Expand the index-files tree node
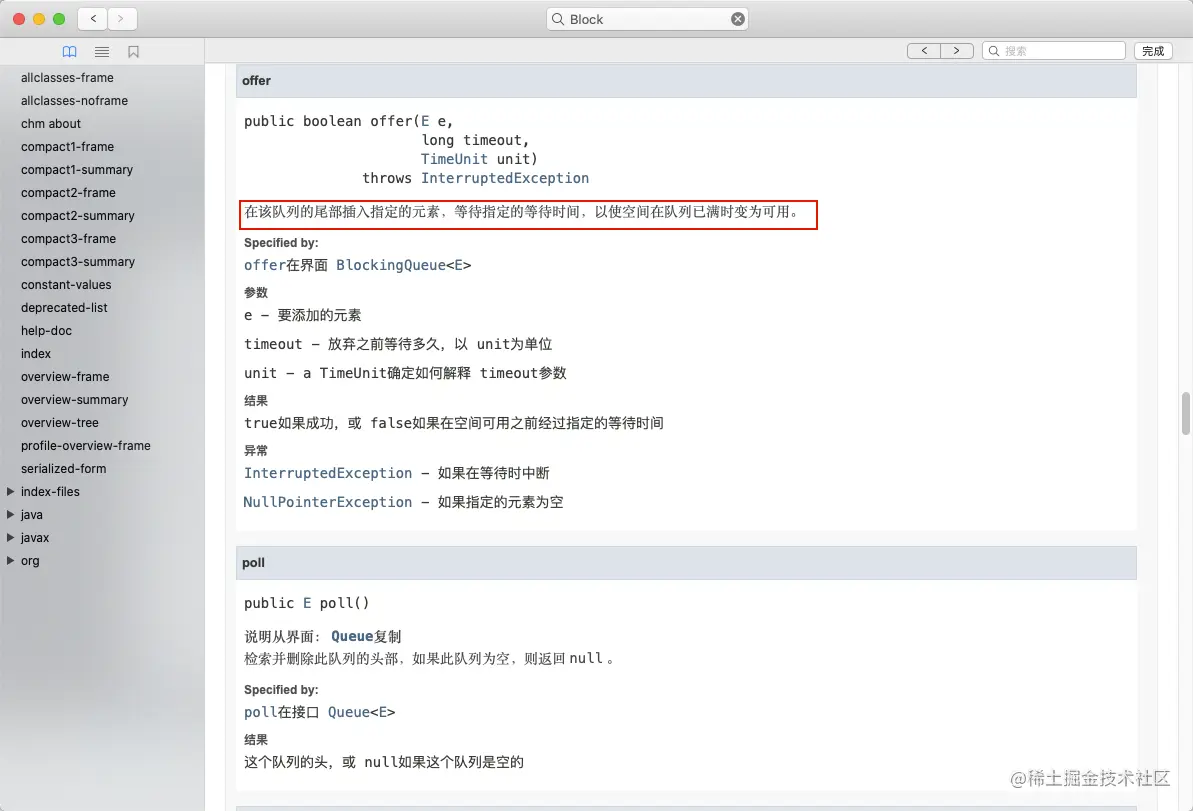This screenshot has height=811, width=1193. (x=11, y=491)
